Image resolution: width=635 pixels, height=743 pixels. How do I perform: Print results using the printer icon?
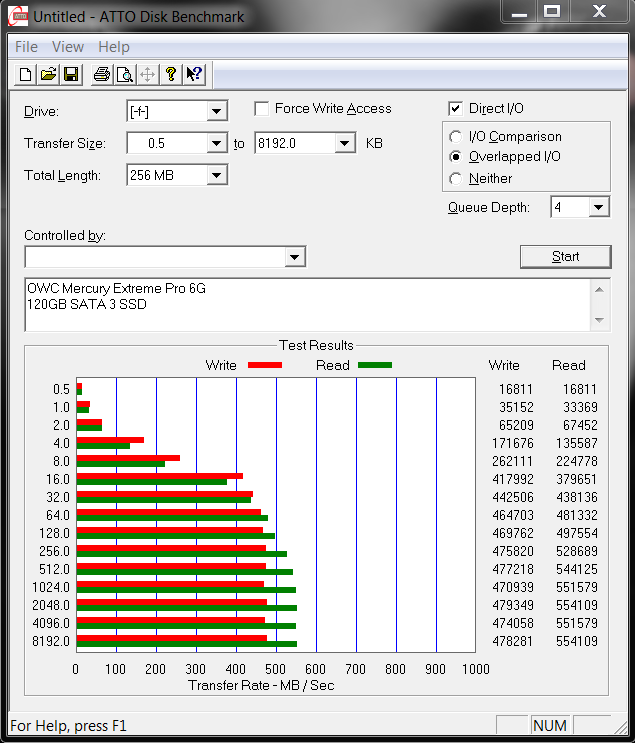click(x=101, y=74)
